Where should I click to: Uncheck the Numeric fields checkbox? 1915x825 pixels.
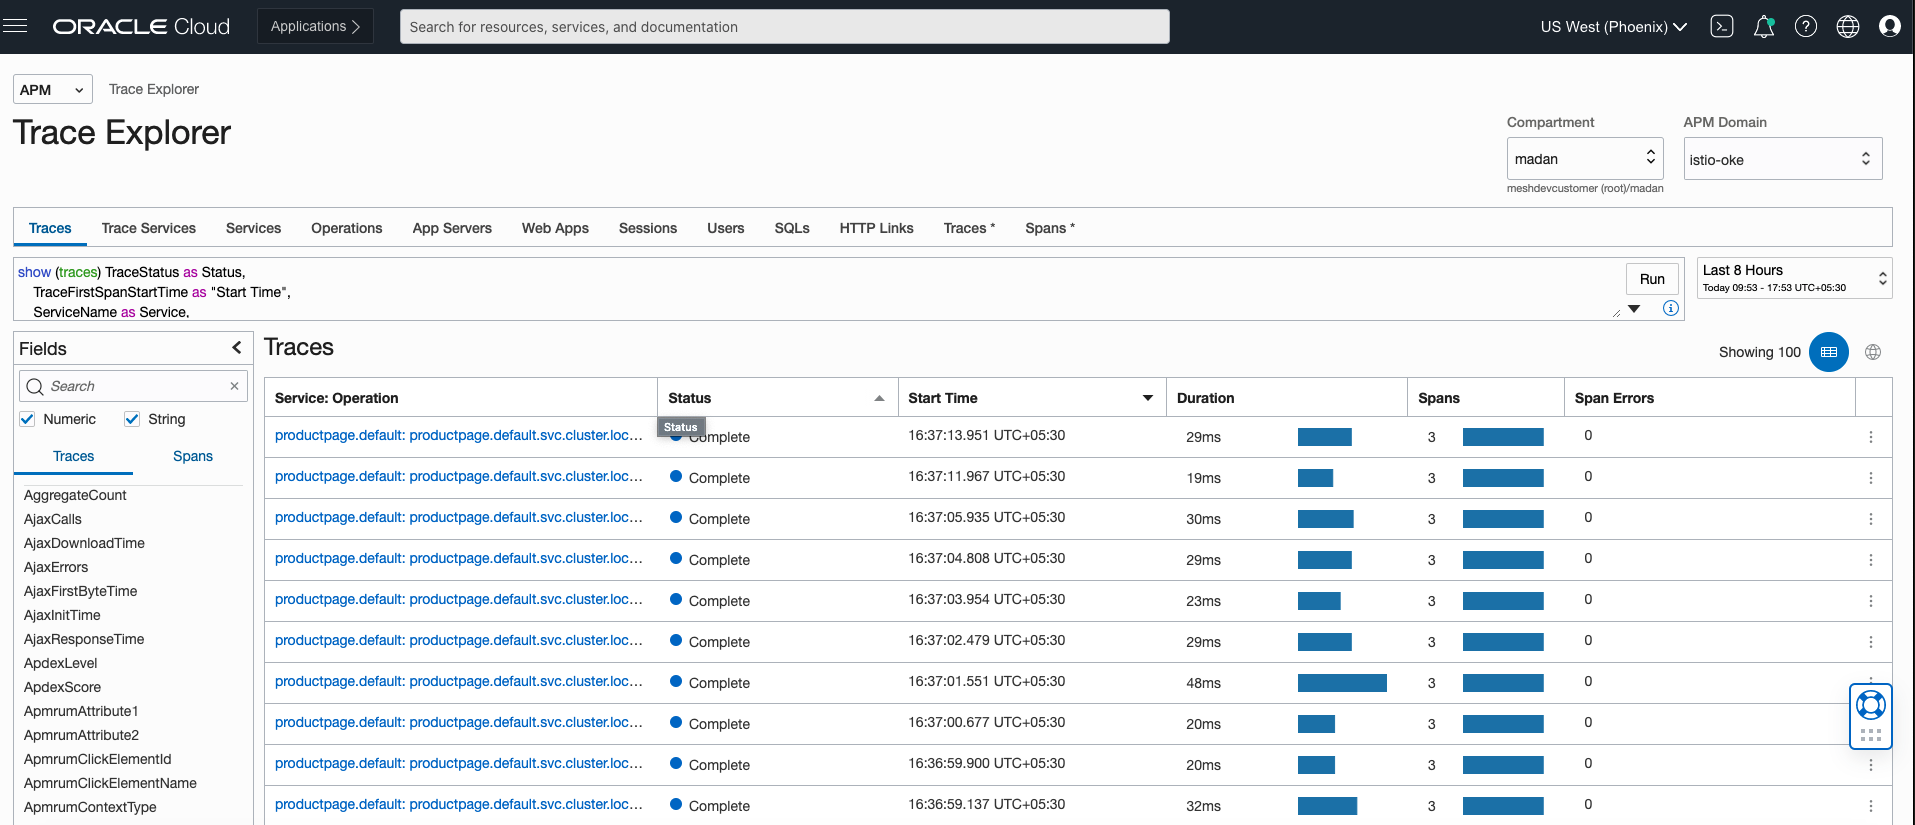click(x=28, y=419)
